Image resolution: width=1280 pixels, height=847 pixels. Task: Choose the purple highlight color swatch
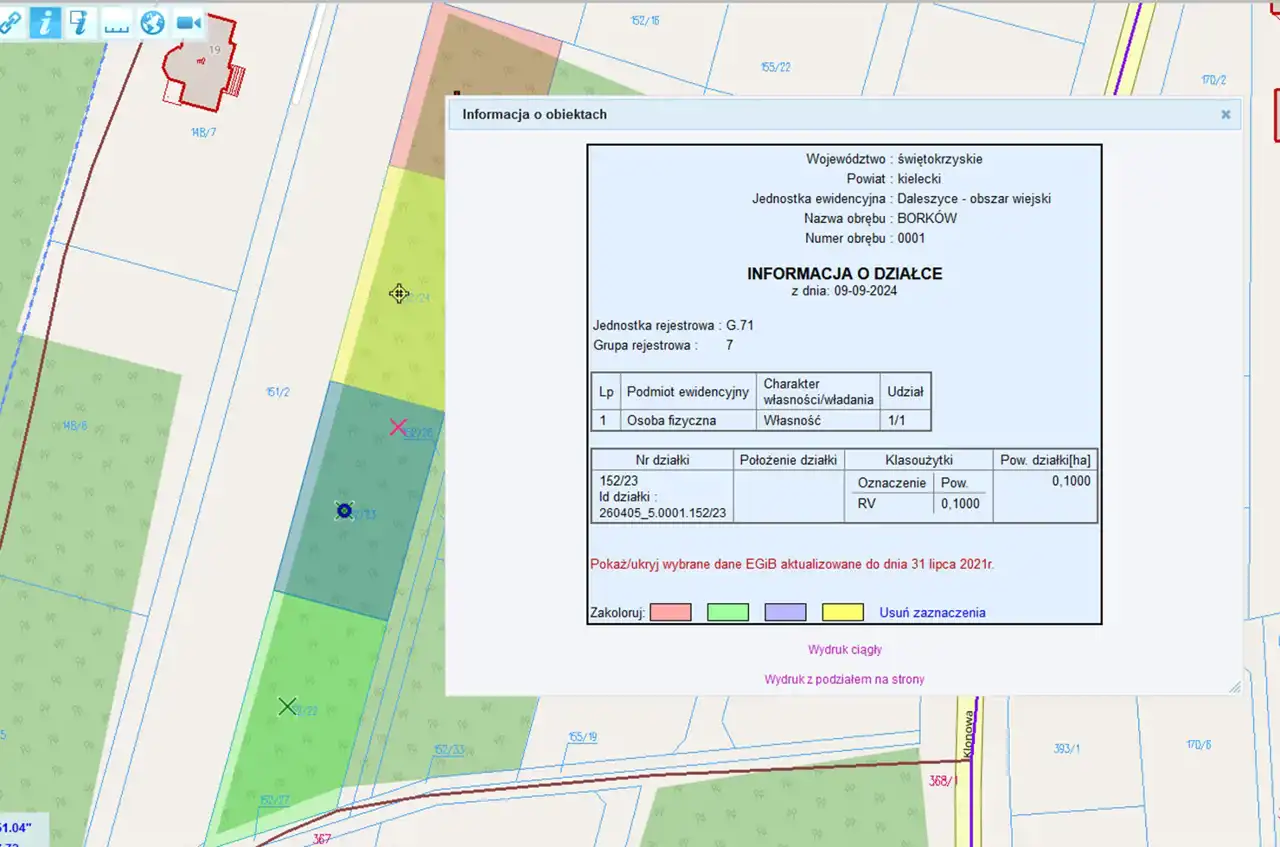(x=785, y=612)
